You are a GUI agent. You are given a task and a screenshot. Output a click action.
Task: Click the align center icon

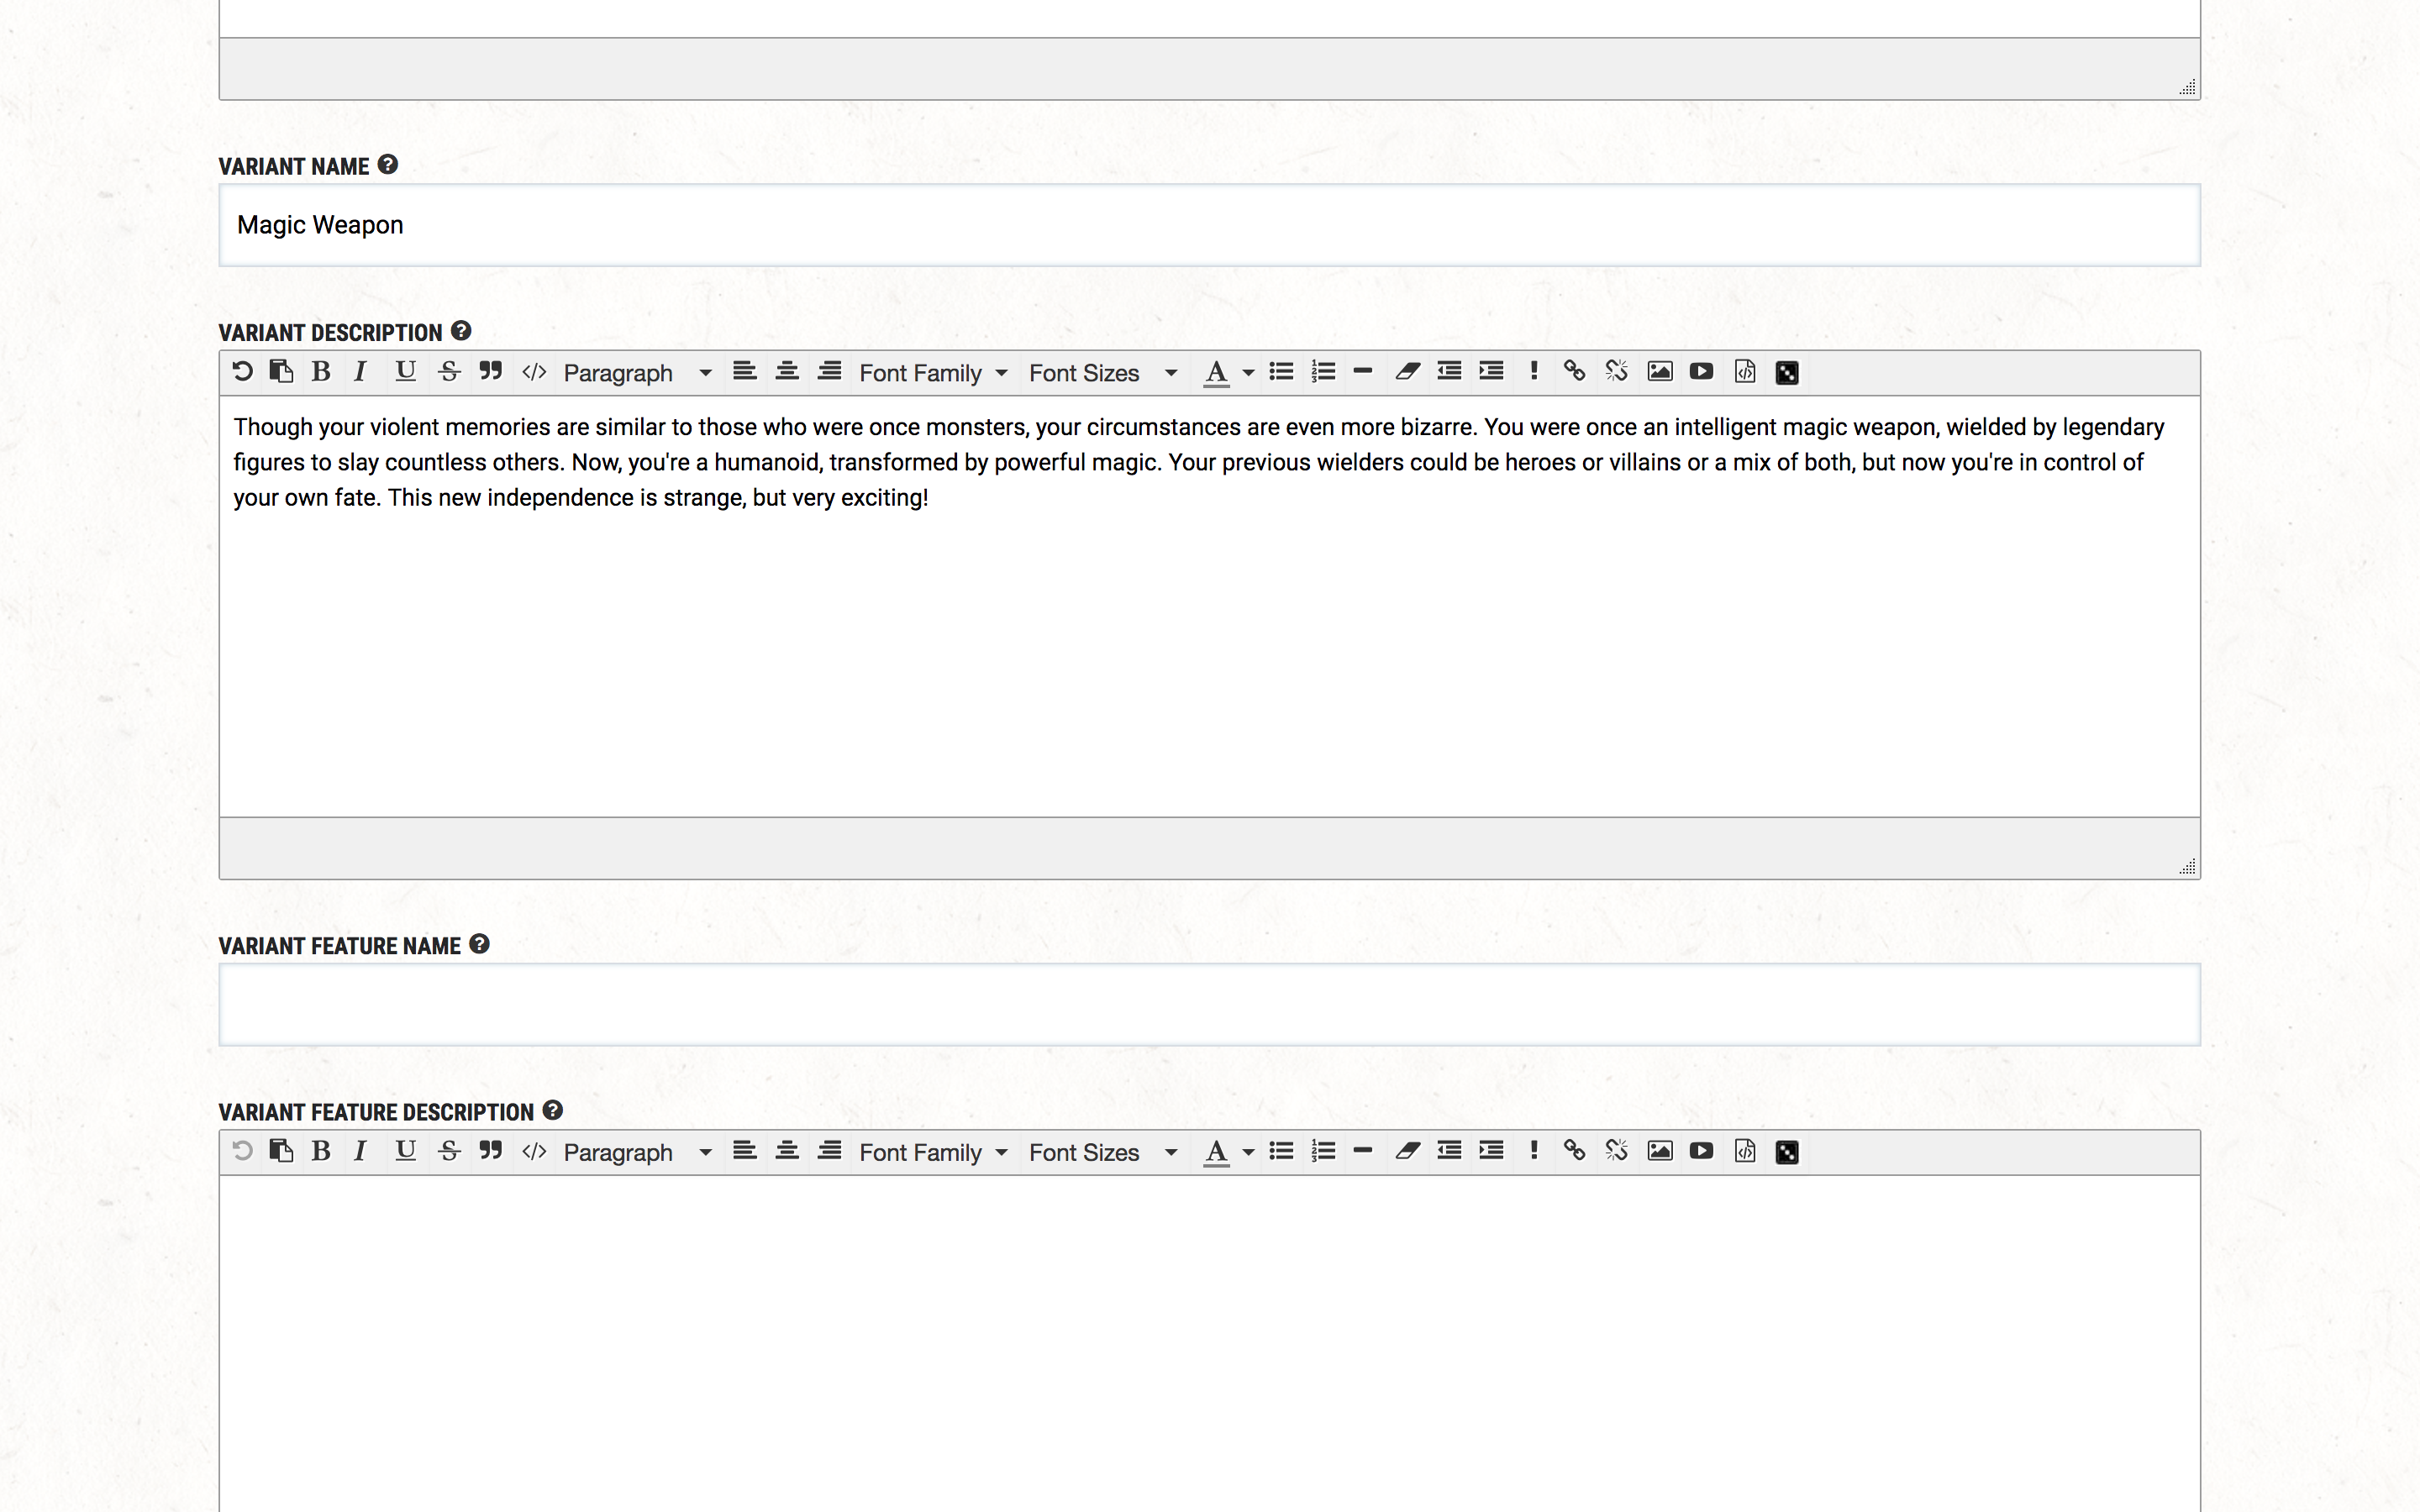pyautogui.click(x=786, y=371)
